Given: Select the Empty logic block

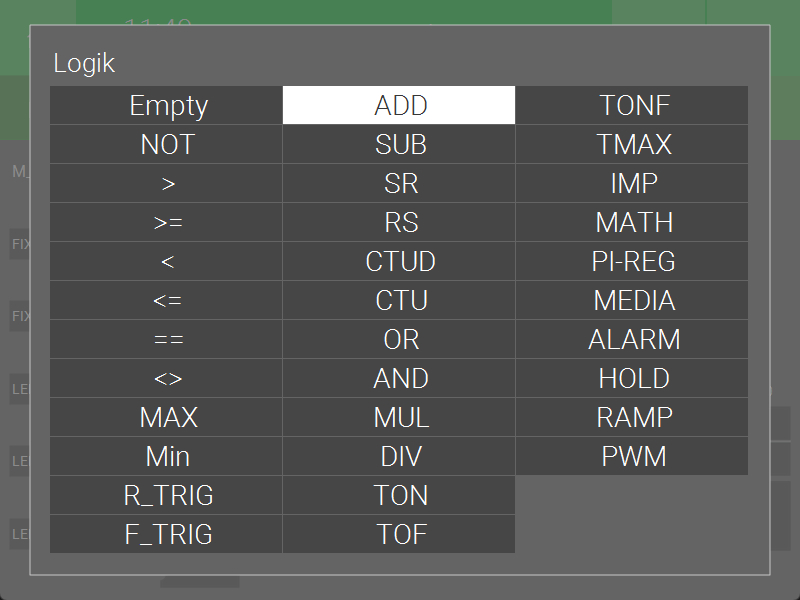Looking at the screenshot, I should coord(167,105).
